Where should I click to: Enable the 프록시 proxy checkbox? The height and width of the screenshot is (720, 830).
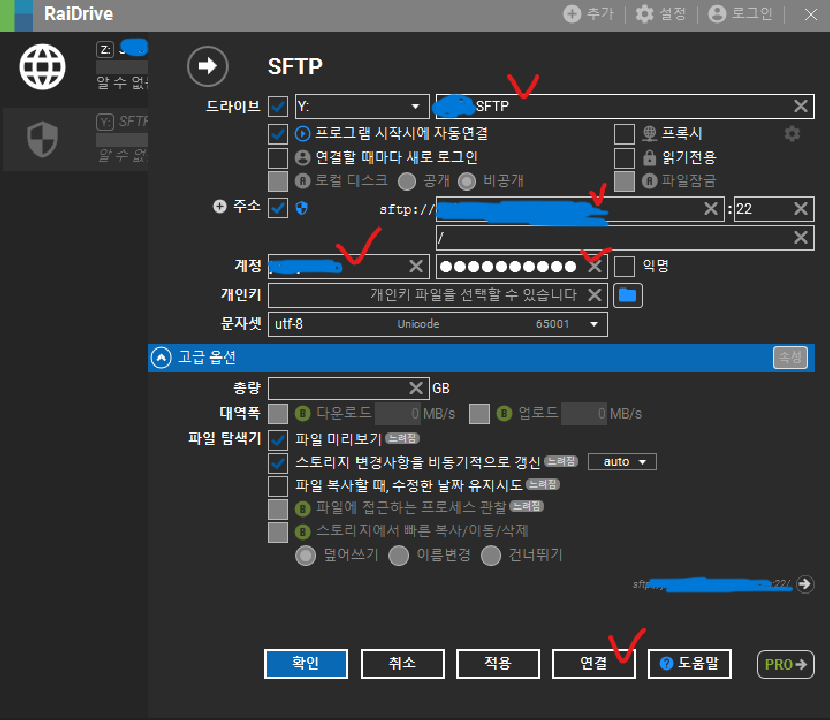624,134
